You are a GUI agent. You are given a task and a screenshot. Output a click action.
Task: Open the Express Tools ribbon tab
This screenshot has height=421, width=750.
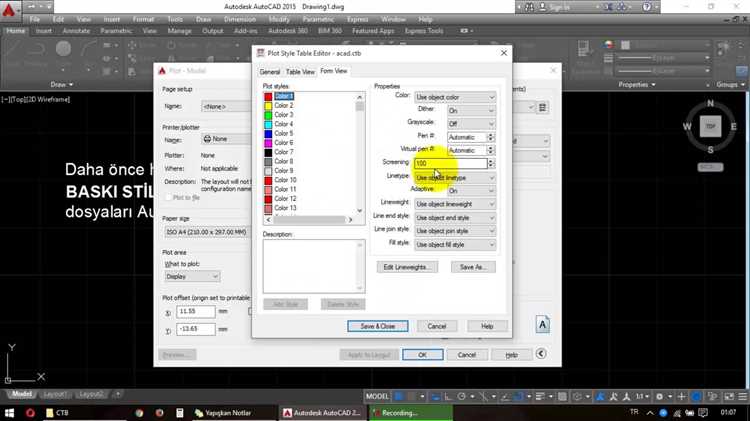pyautogui.click(x=424, y=31)
